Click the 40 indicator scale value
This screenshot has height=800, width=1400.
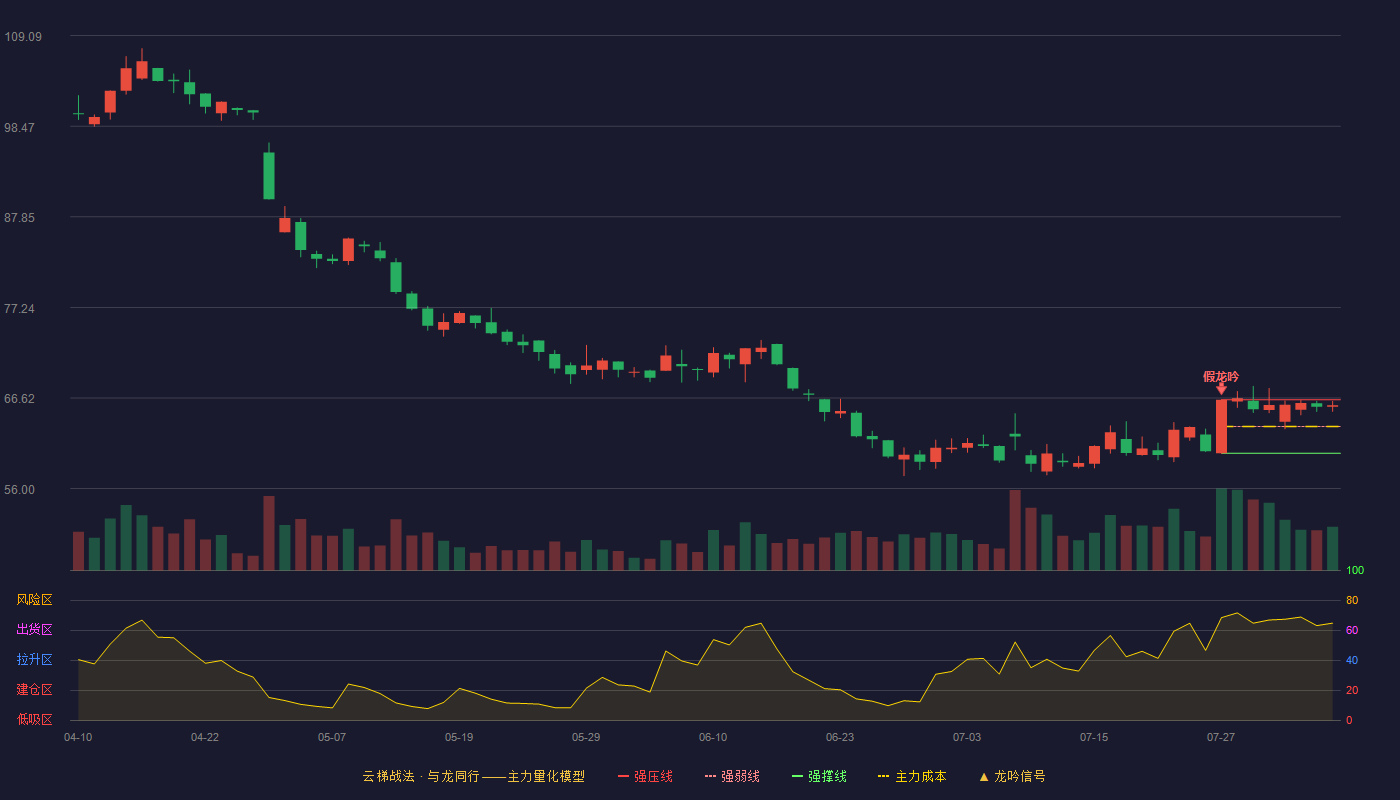pos(1352,660)
